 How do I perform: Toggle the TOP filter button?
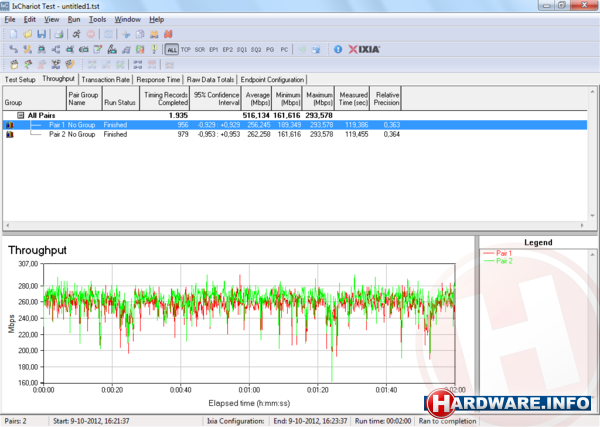pyautogui.click(x=186, y=49)
